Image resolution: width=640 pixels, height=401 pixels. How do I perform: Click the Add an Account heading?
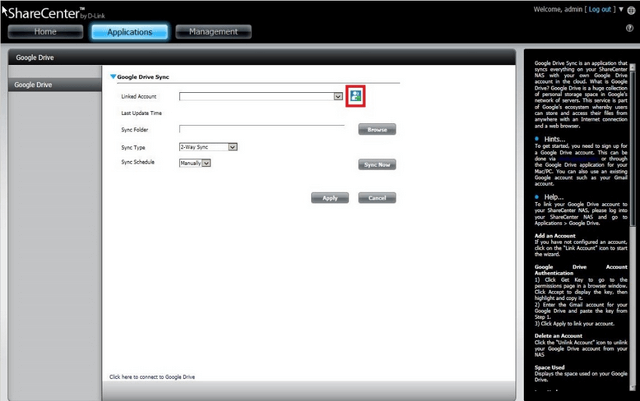point(555,236)
